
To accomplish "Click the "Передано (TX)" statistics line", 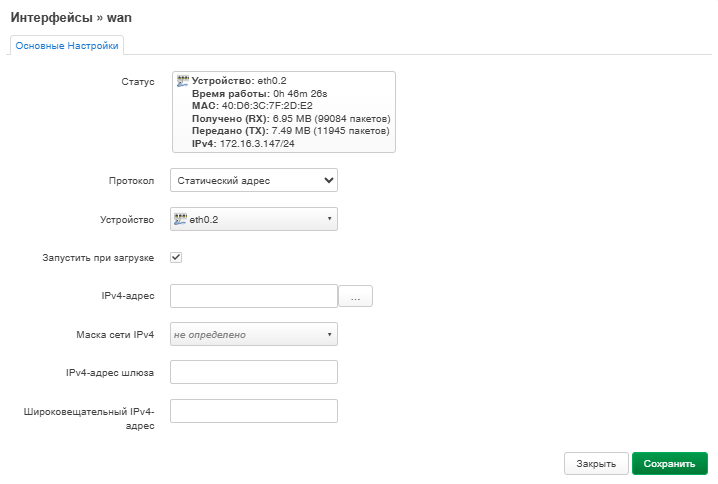I will (290, 130).
